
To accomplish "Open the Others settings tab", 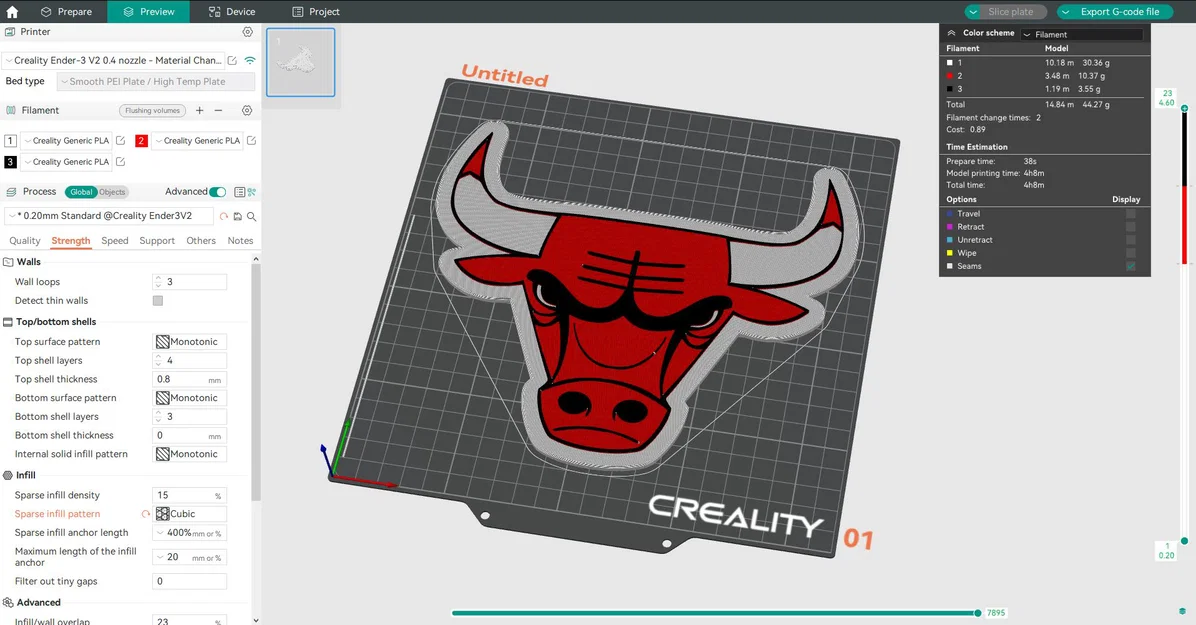I will [201, 240].
